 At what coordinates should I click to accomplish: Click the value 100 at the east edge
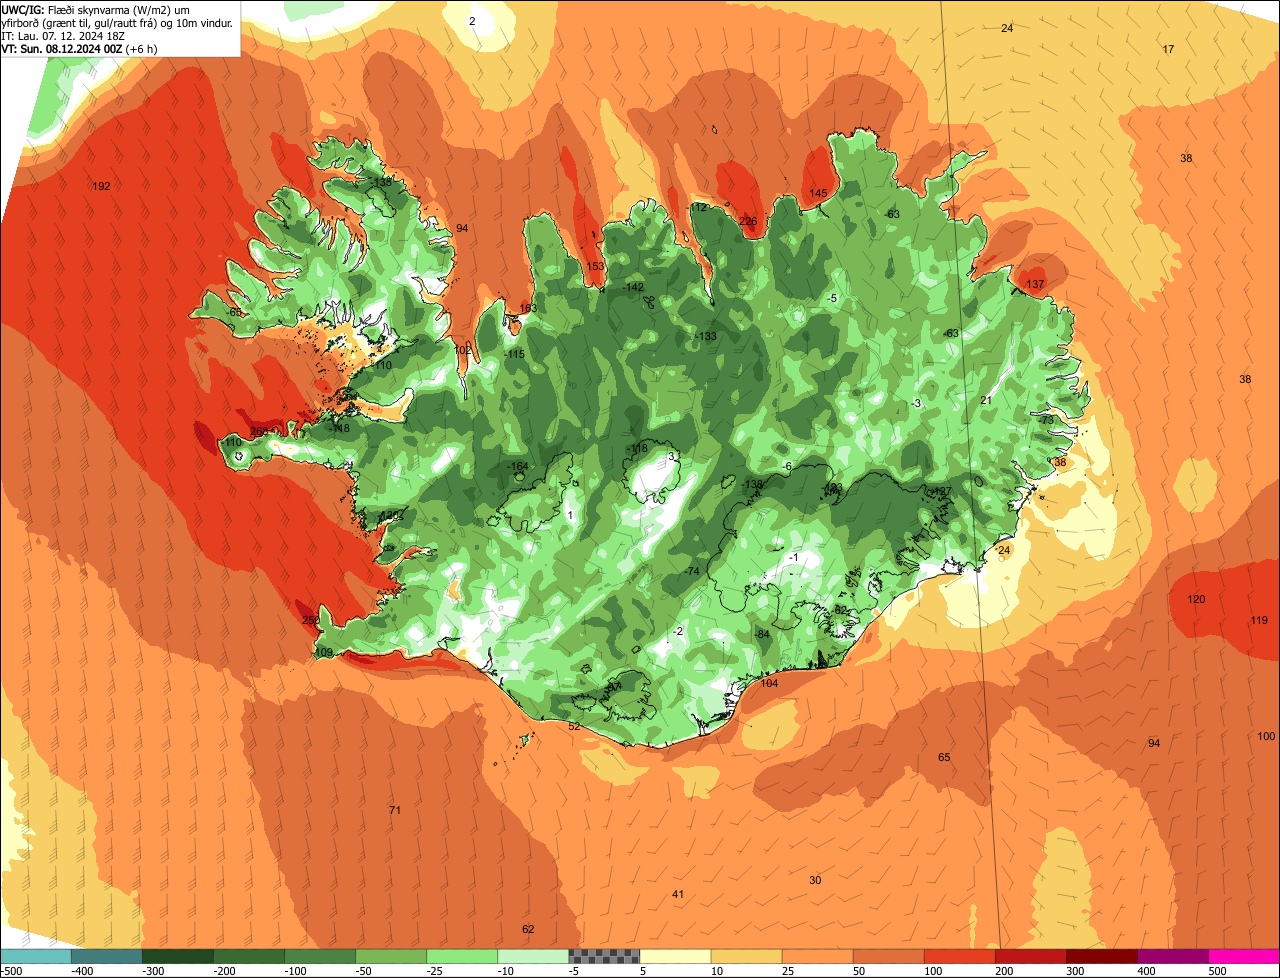[x=1266, y=736]
